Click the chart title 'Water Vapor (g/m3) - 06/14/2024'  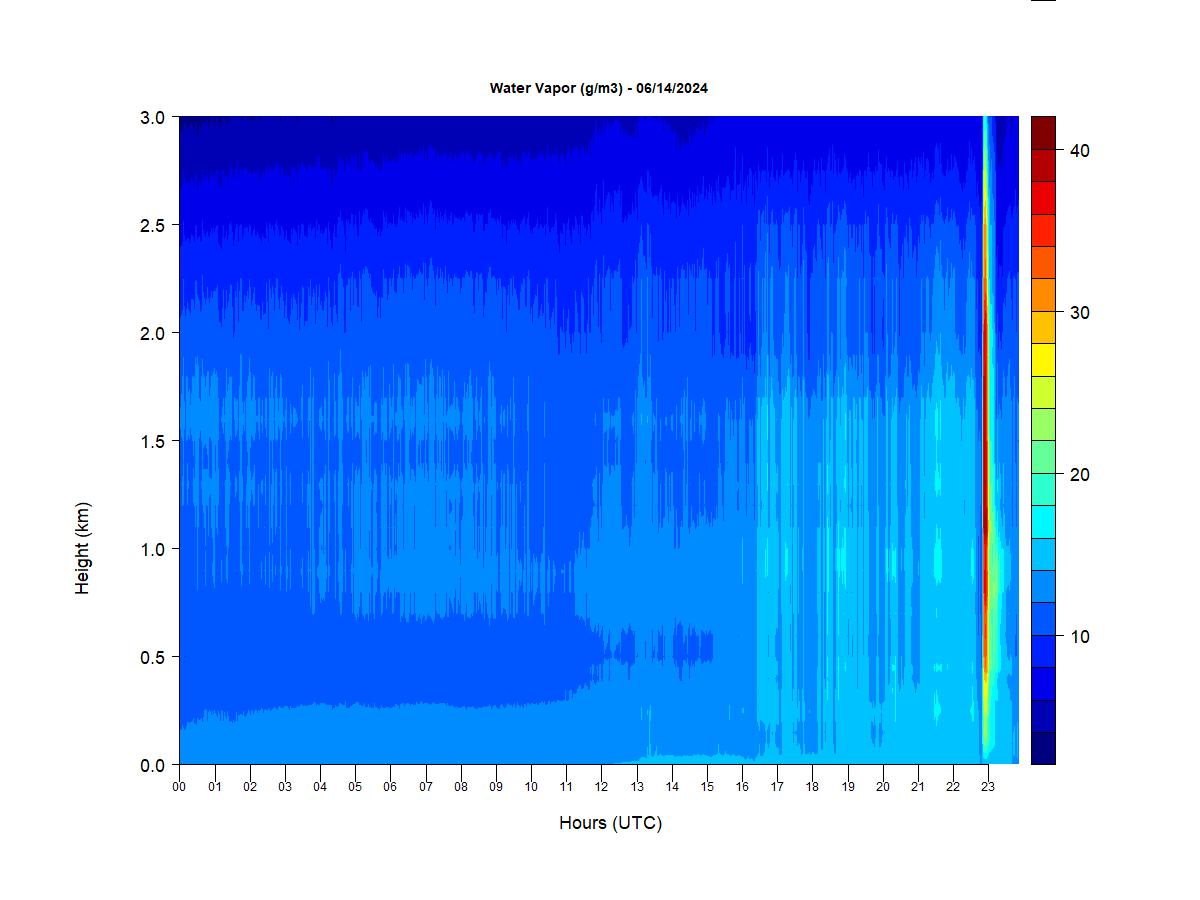point(598,88)
